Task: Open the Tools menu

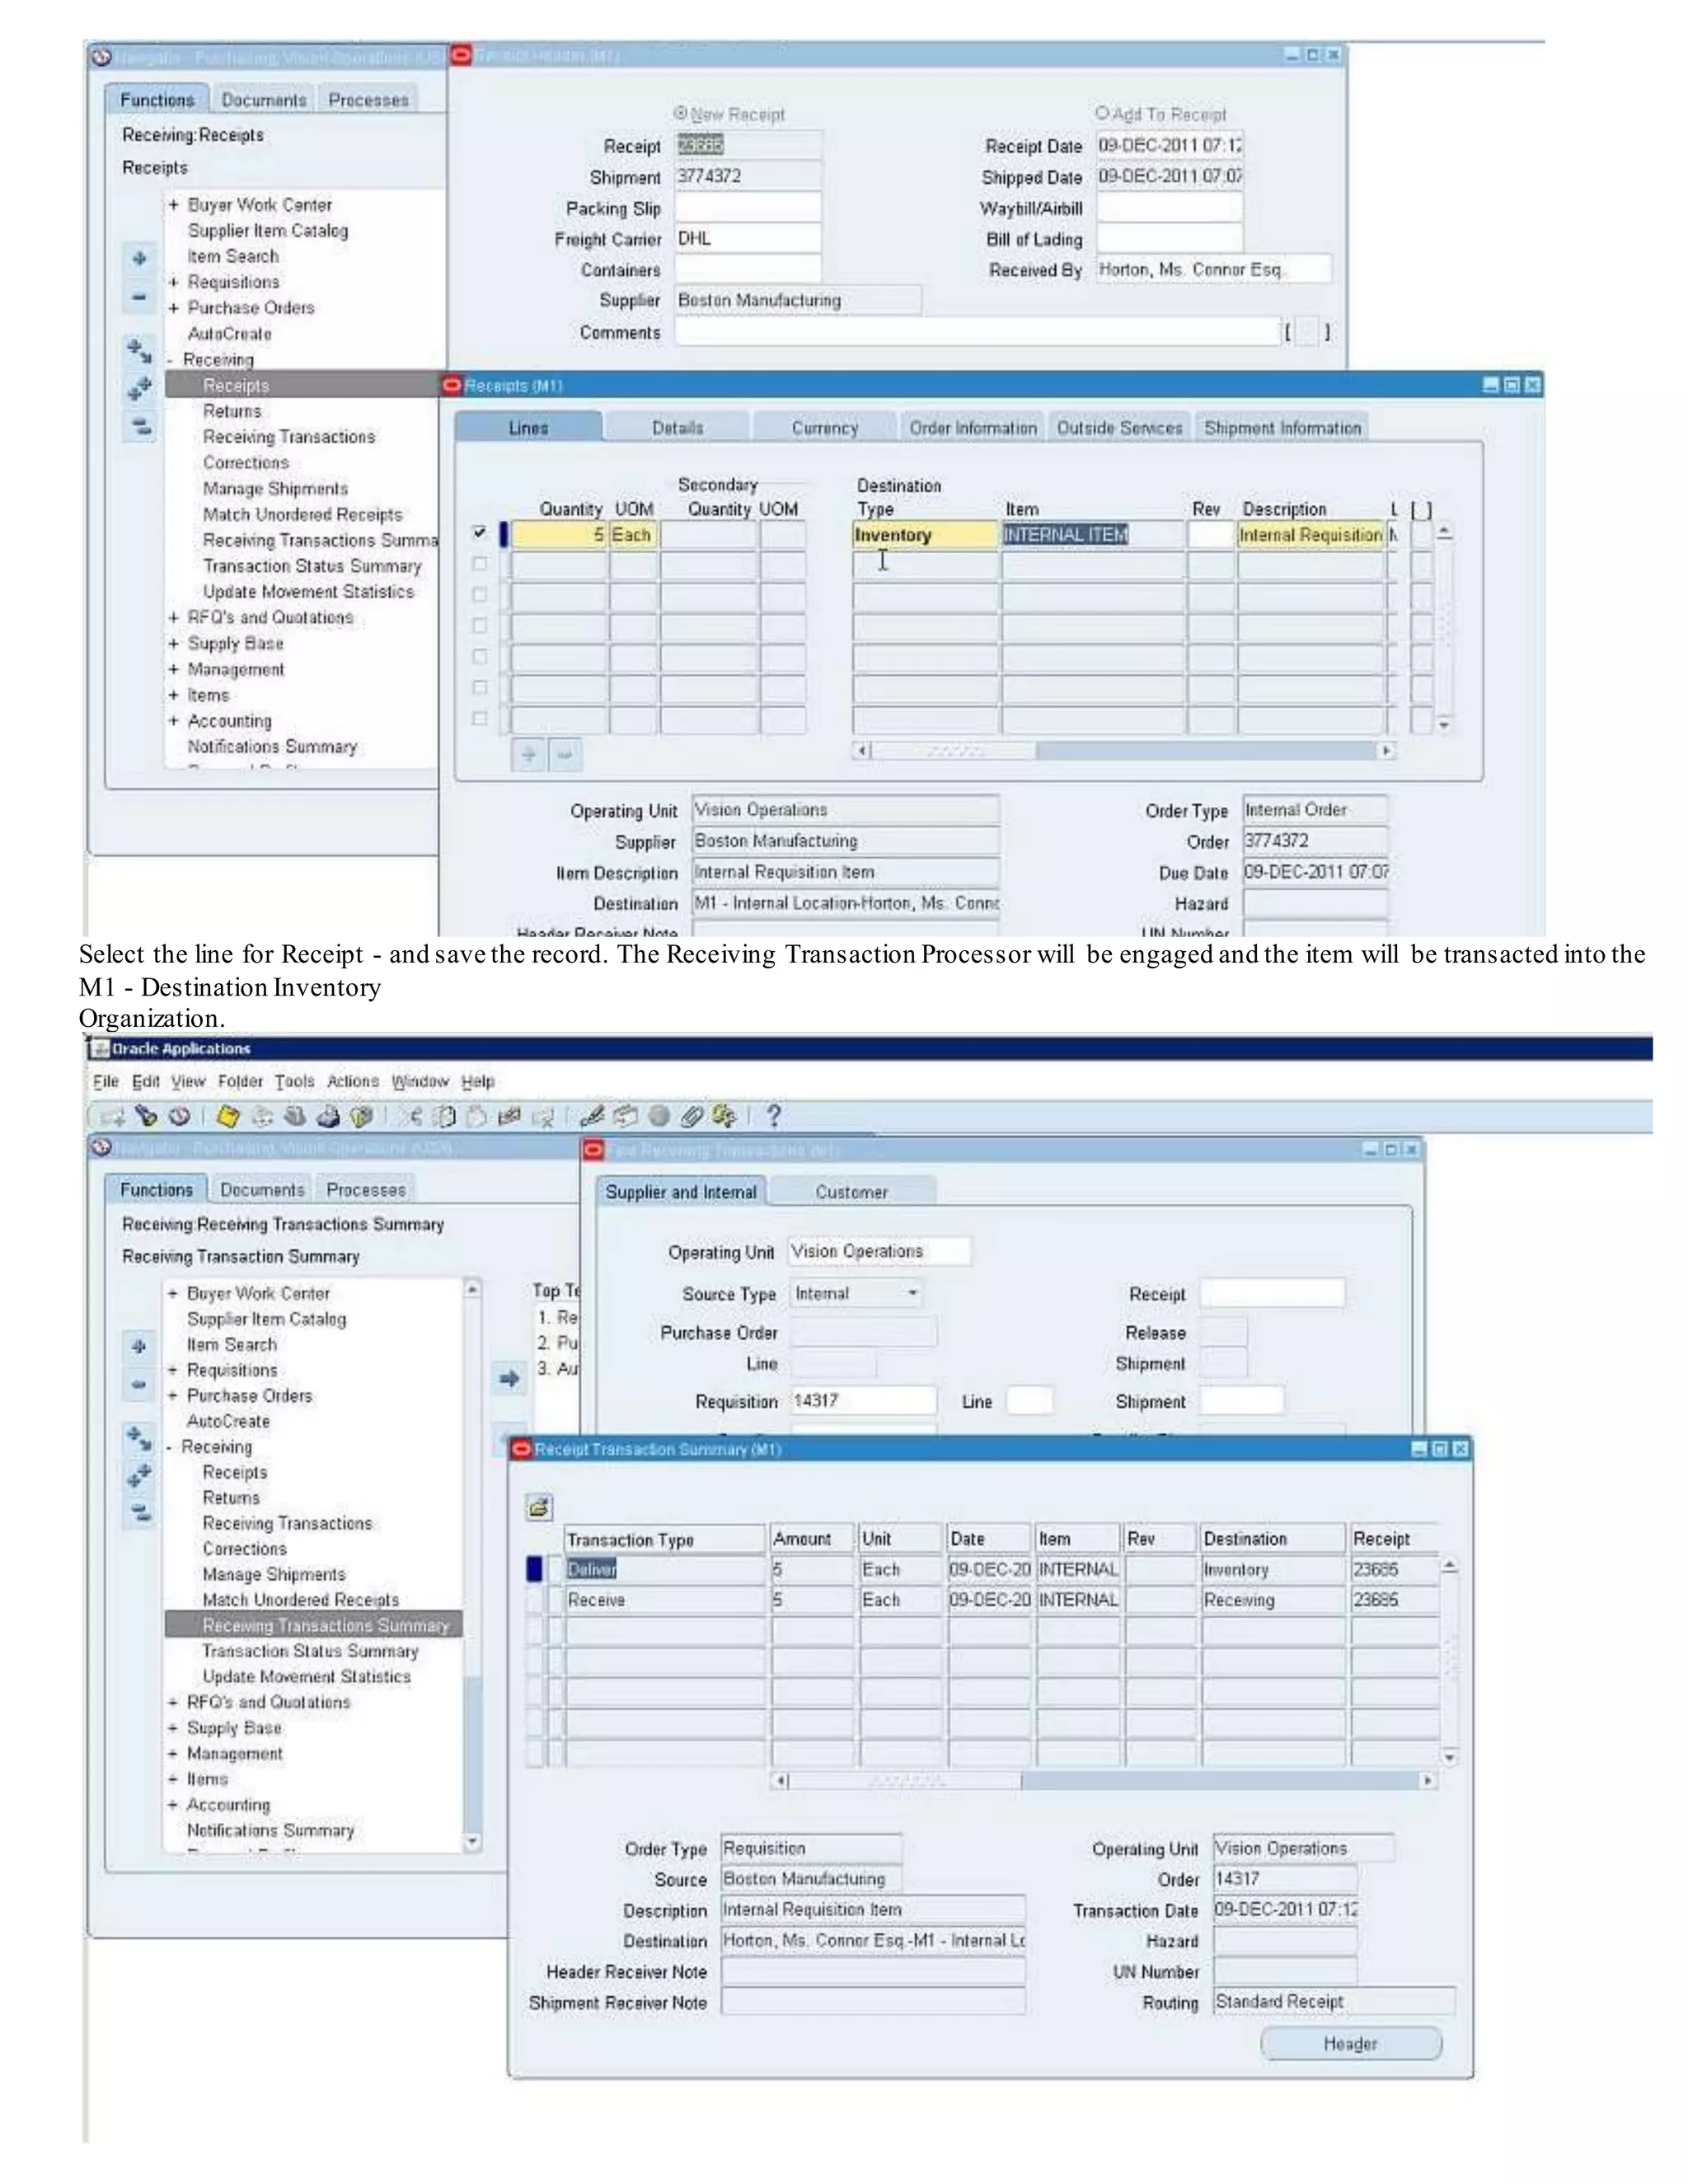Action: pos(294,1081)
